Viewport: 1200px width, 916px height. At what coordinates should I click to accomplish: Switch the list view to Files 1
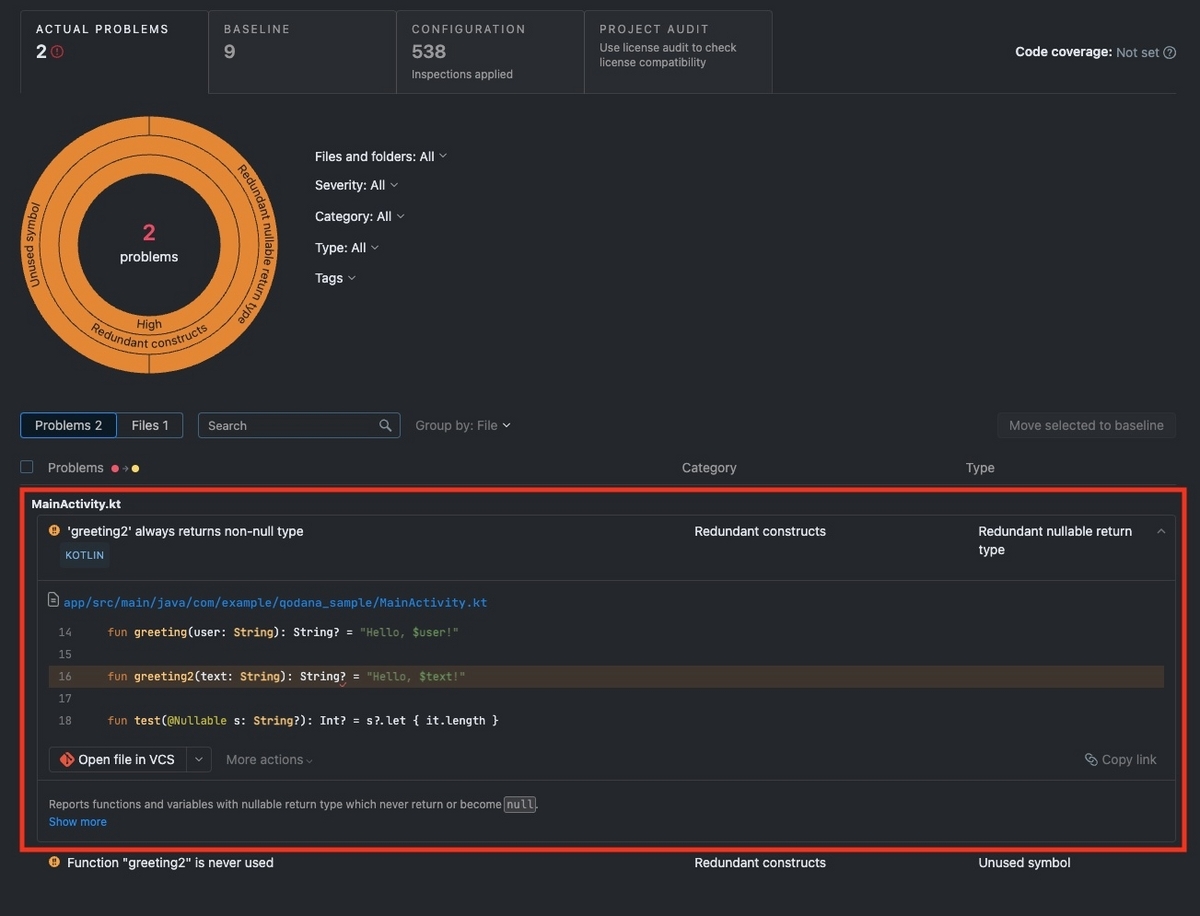click(150, 426)
